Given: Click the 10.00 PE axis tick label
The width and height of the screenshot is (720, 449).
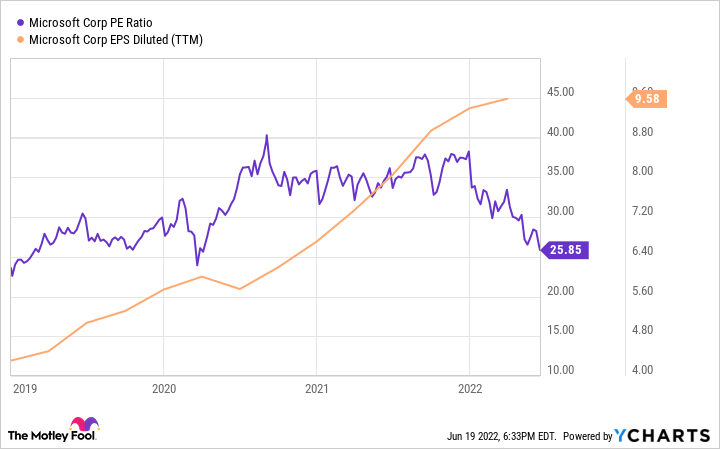Looking at the screenshot, I should point(560,370).
